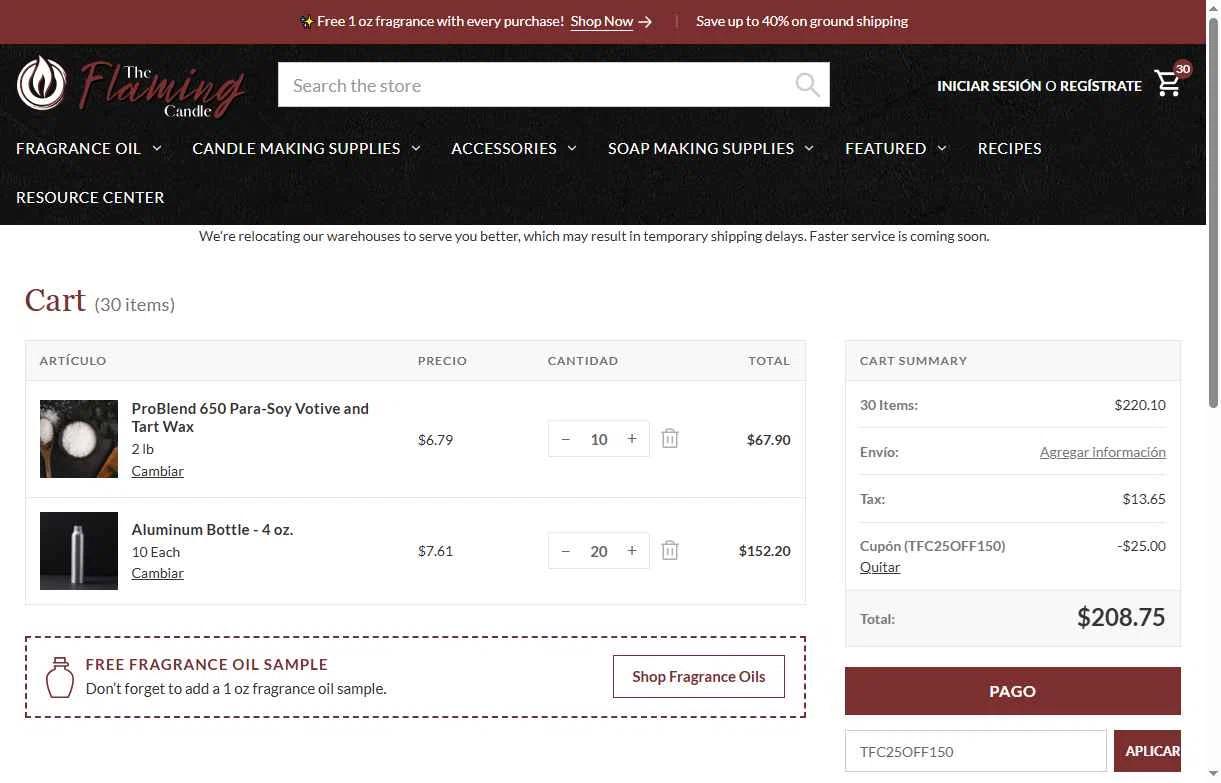Expand Accessories menu
Image resolution: width=1221 pixels, height=783 pixels.
coord(514,148)
